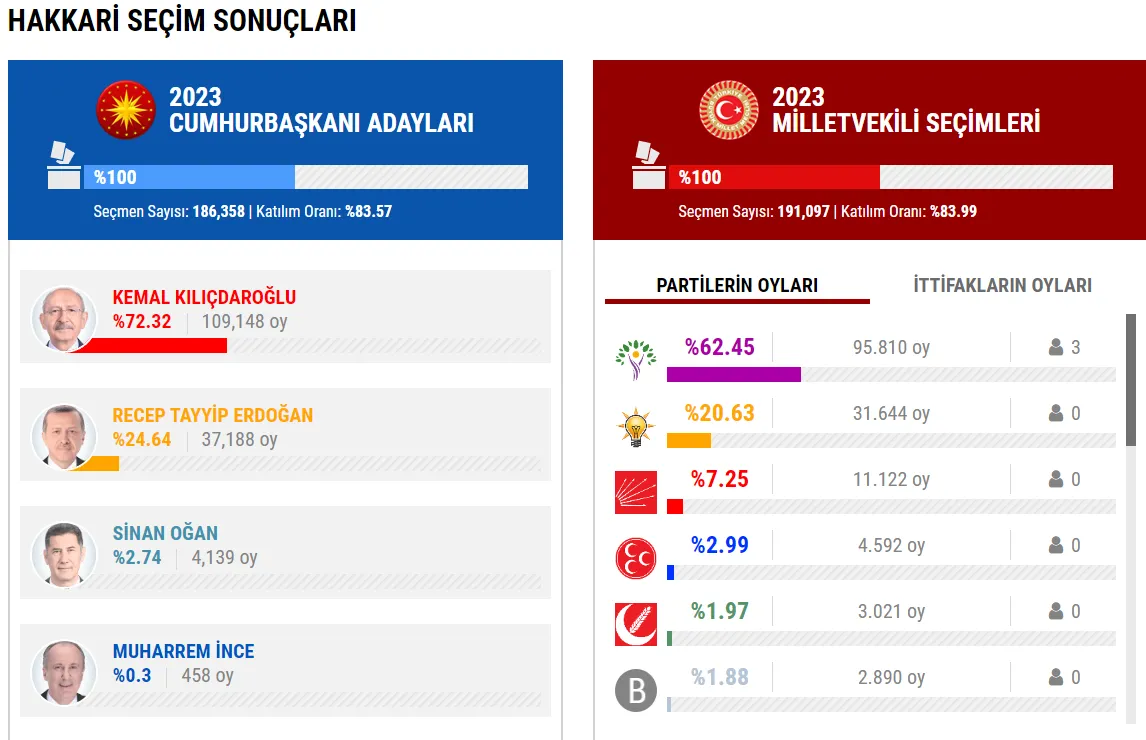Select Kemal Kılıçdaroğlu candidate name

click(204, 297)
